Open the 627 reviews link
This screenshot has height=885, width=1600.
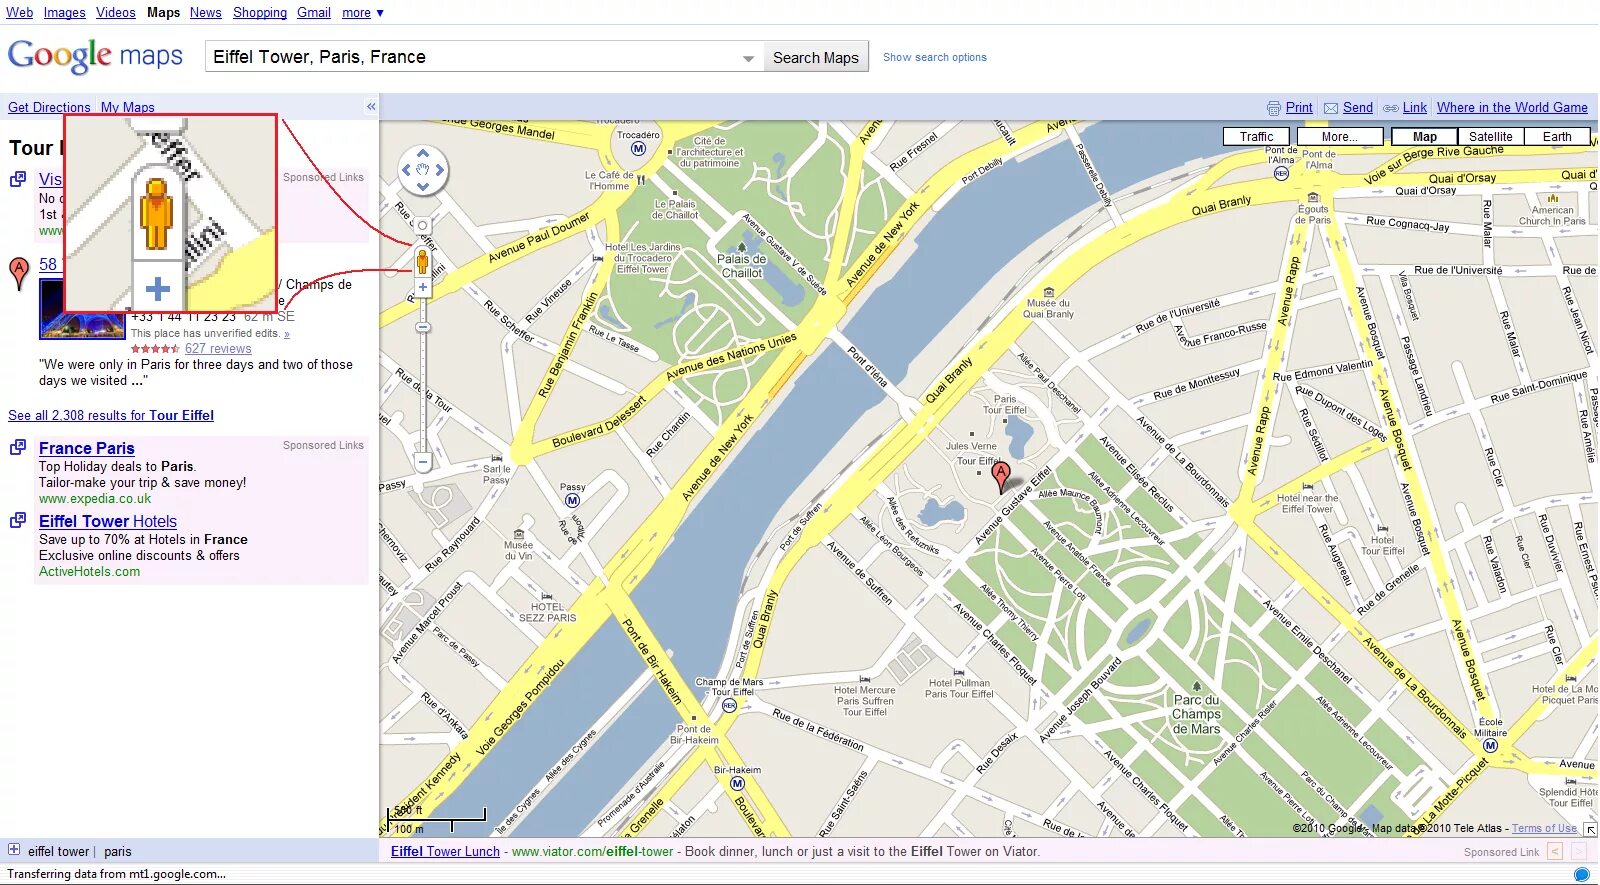pyautogui.click(x=218, y=348)
